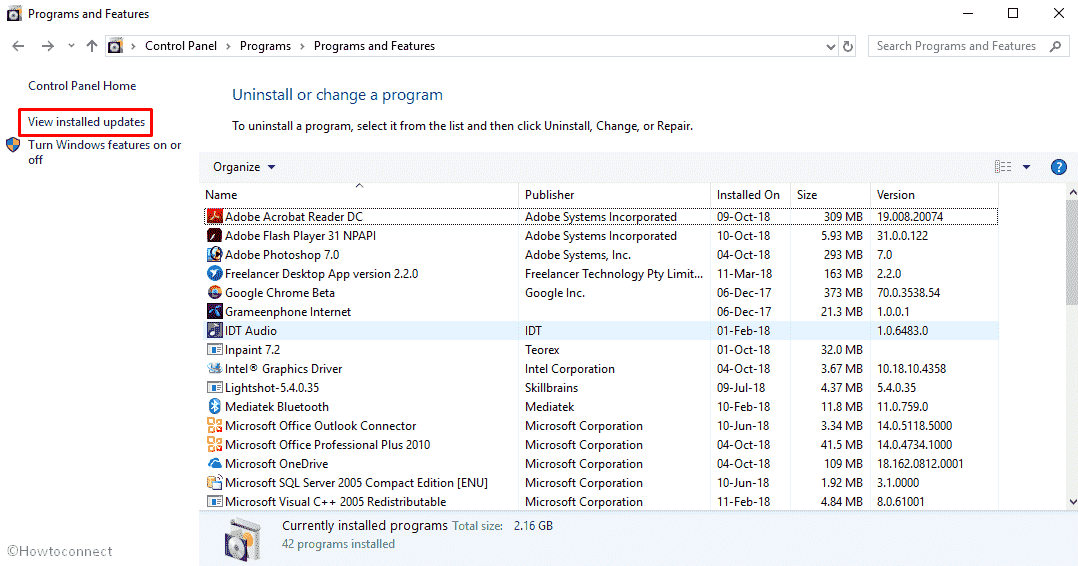This screenshot has height=566, width=1078.
Task: Select Mediatek Bluetooth program name
Action: pos(277,407)
